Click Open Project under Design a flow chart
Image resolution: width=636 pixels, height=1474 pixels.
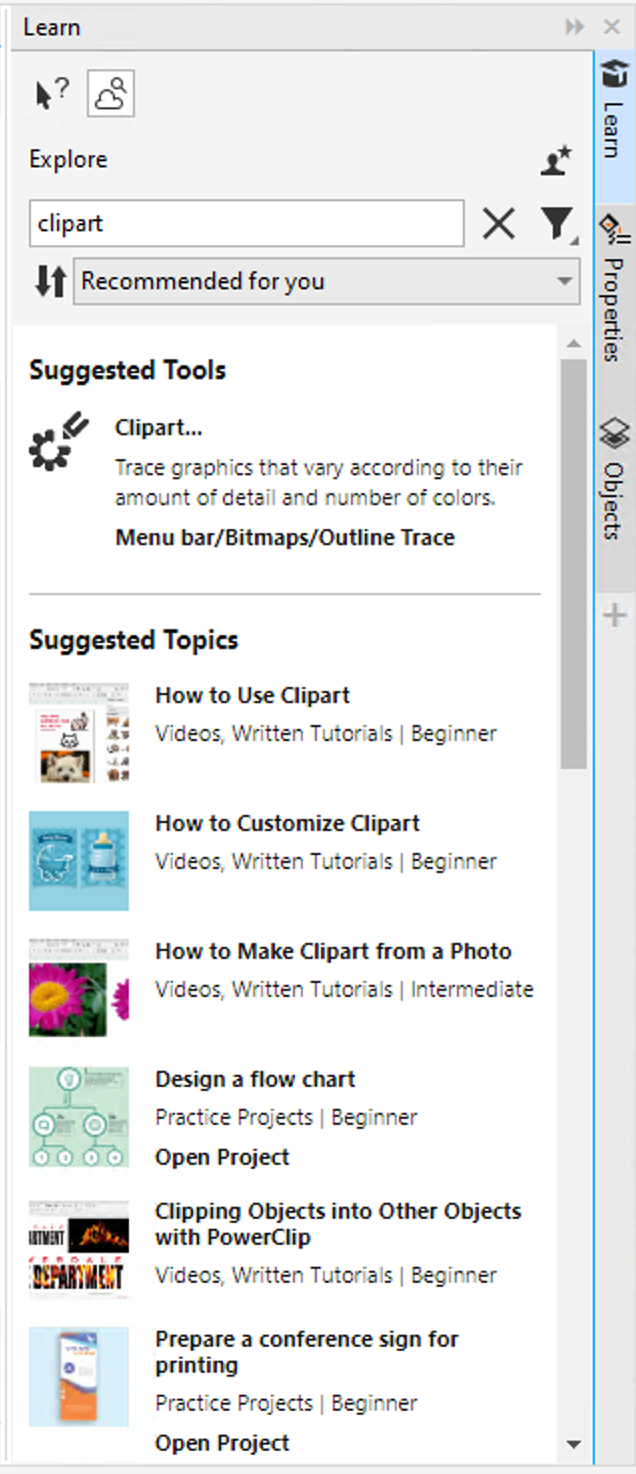point(222,1157)
